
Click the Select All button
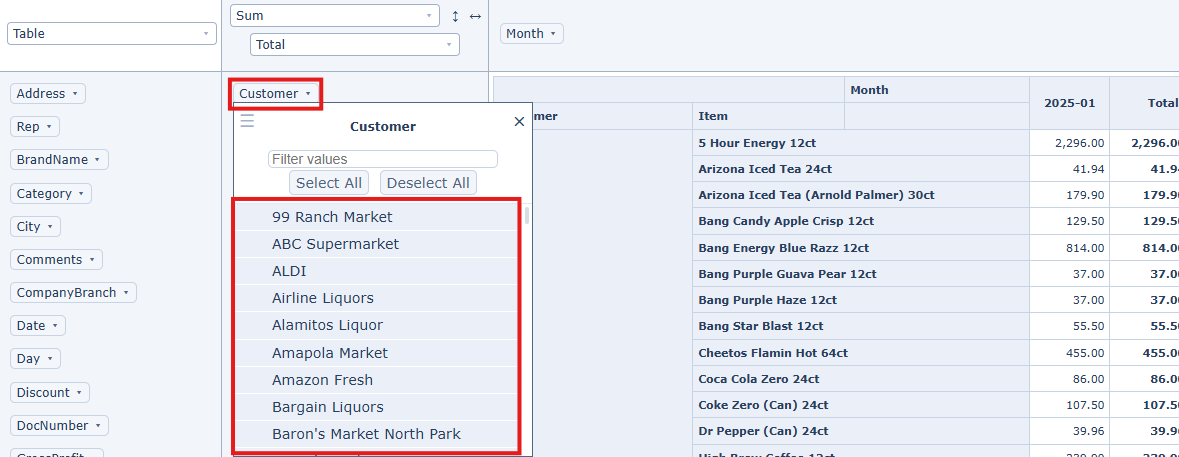click(329, 183)
